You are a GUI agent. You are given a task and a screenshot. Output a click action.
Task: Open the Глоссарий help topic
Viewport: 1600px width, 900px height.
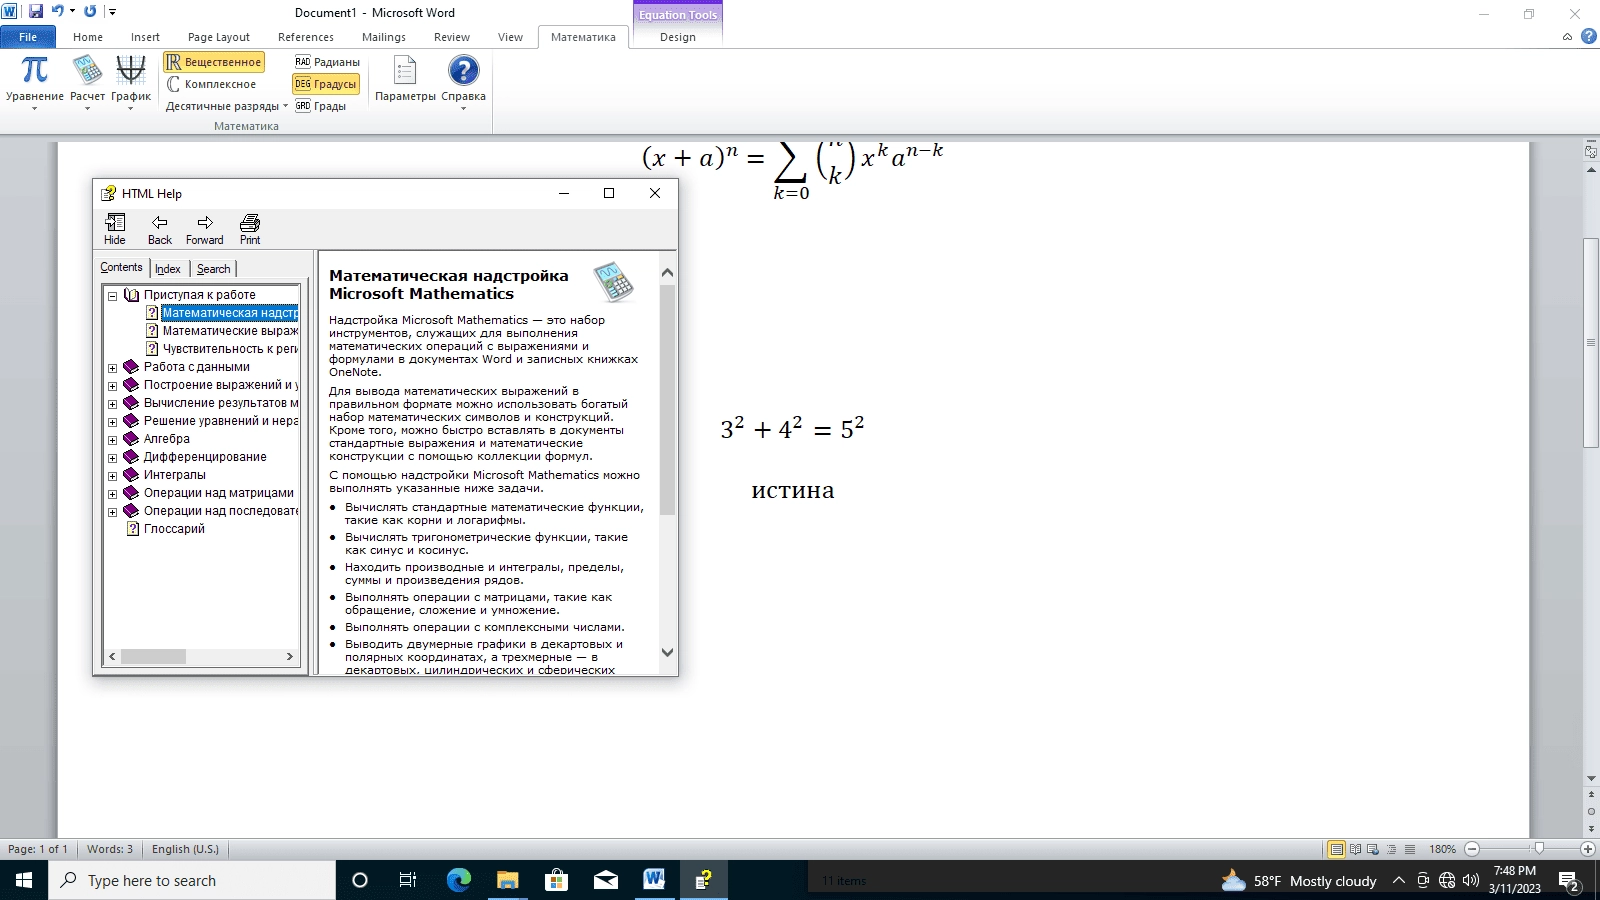[174, 529]
